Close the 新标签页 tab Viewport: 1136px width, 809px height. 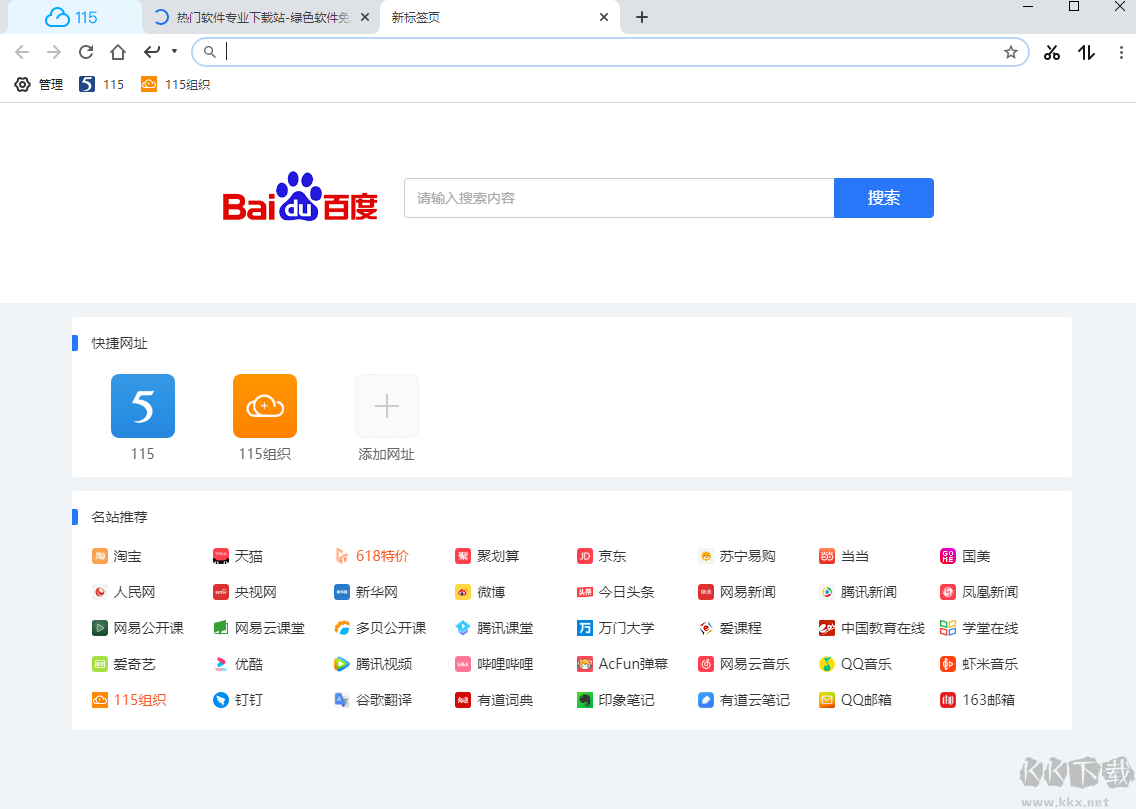click(x=604, y=17)
